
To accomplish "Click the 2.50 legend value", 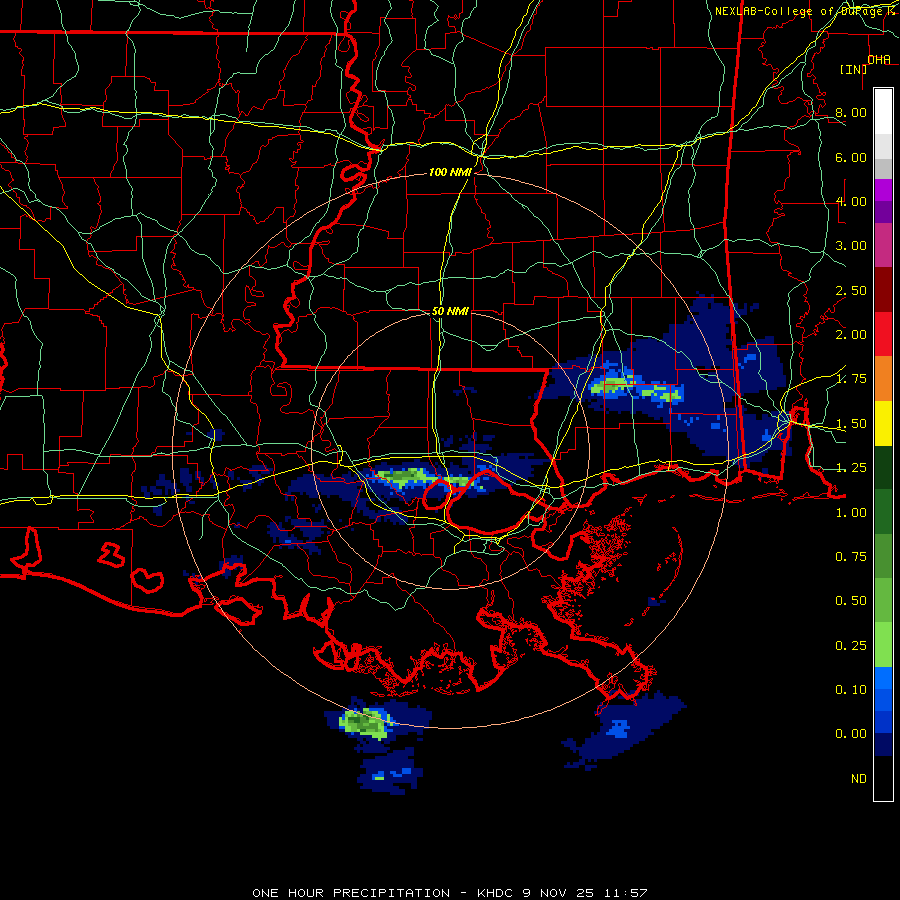I will (851, 290).
